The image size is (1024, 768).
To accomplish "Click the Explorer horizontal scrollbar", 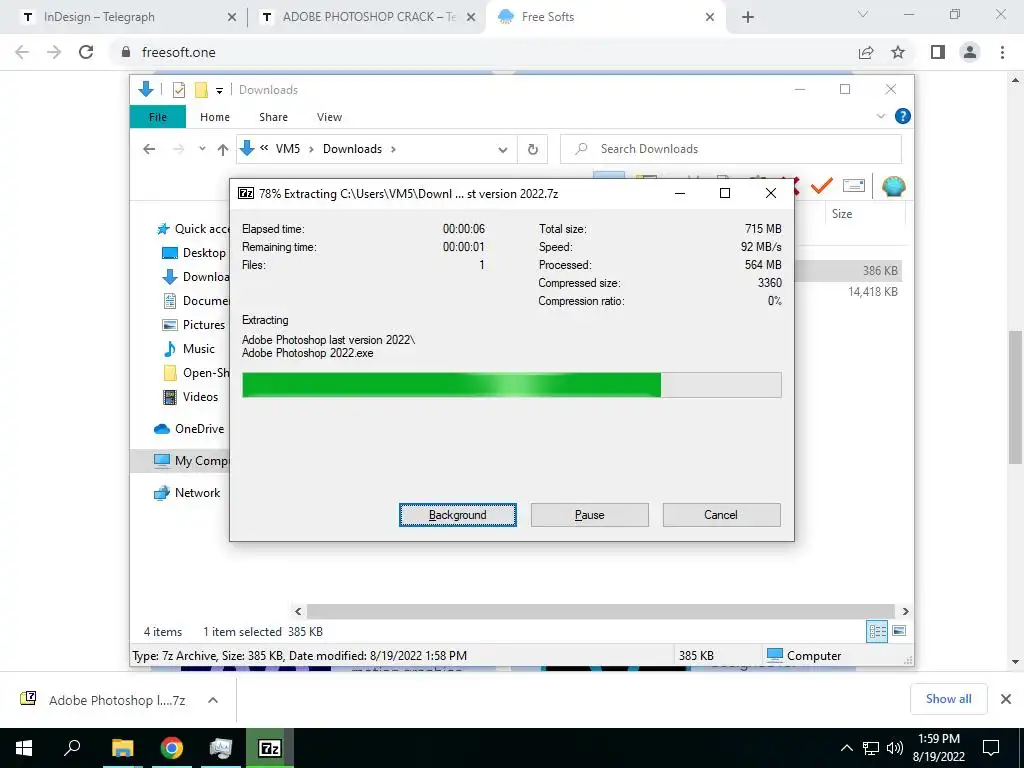I will 600,611.
